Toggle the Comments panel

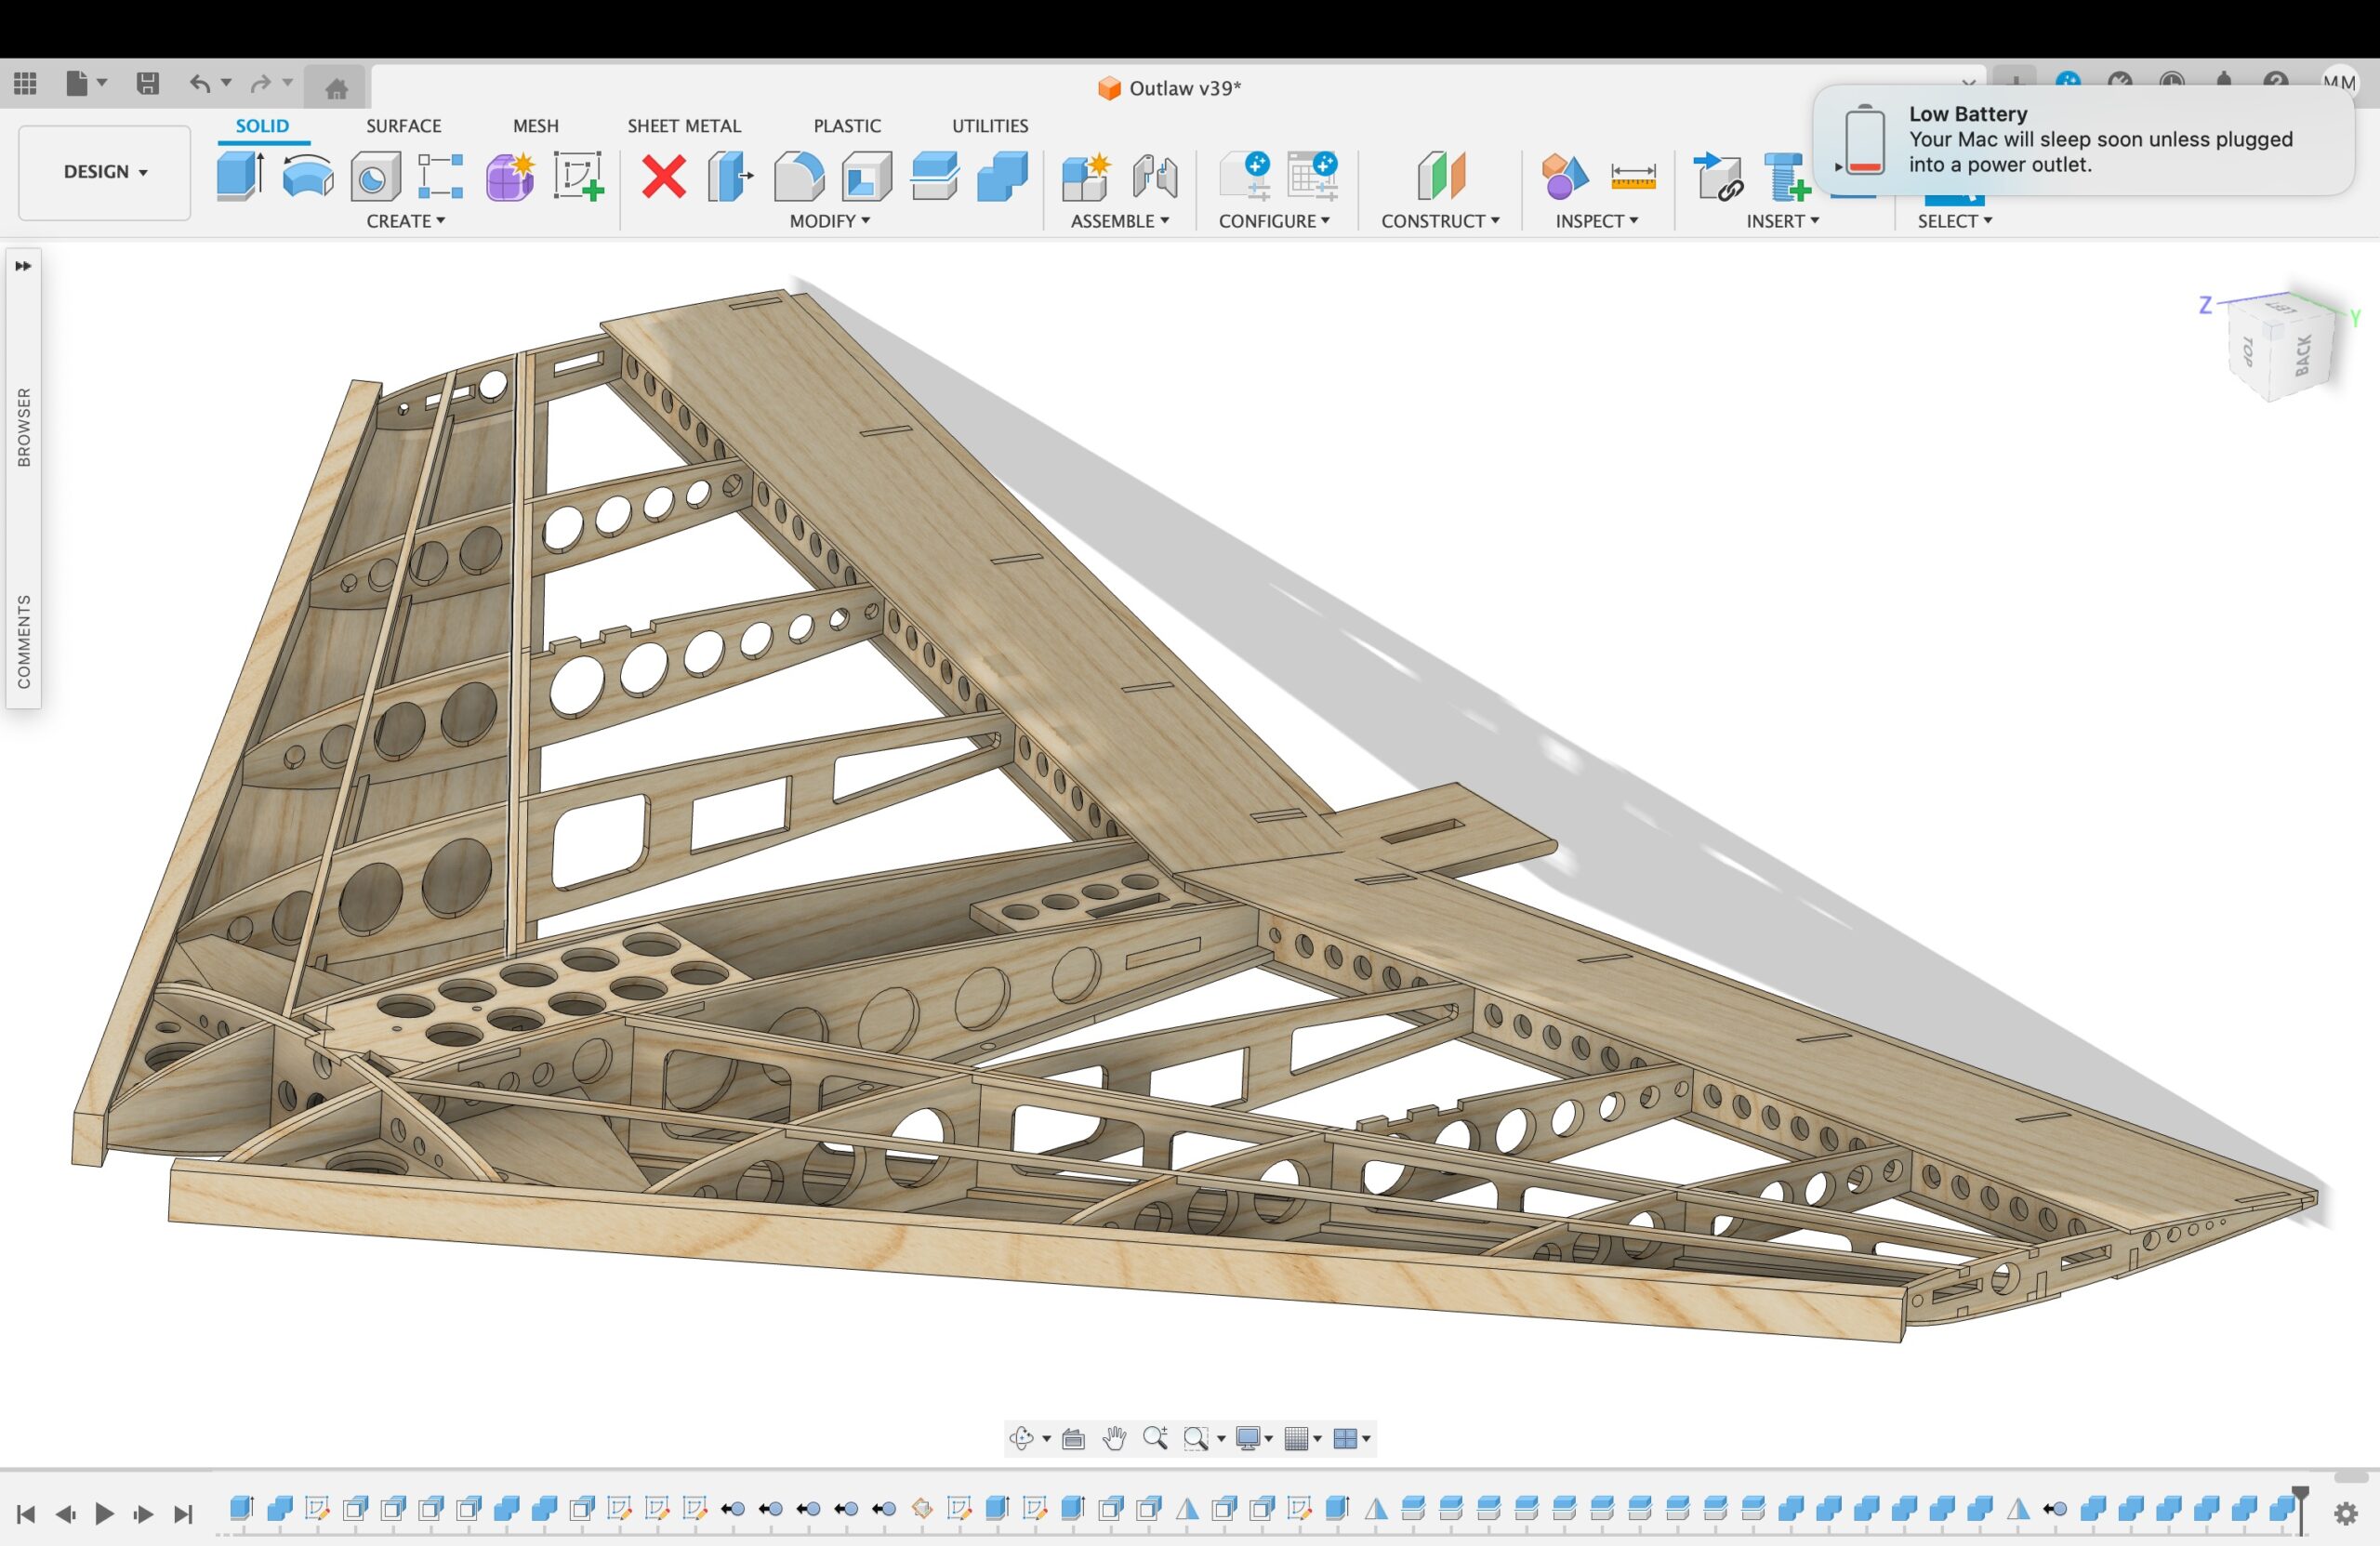pyautogui.click(x=24, y=641)
